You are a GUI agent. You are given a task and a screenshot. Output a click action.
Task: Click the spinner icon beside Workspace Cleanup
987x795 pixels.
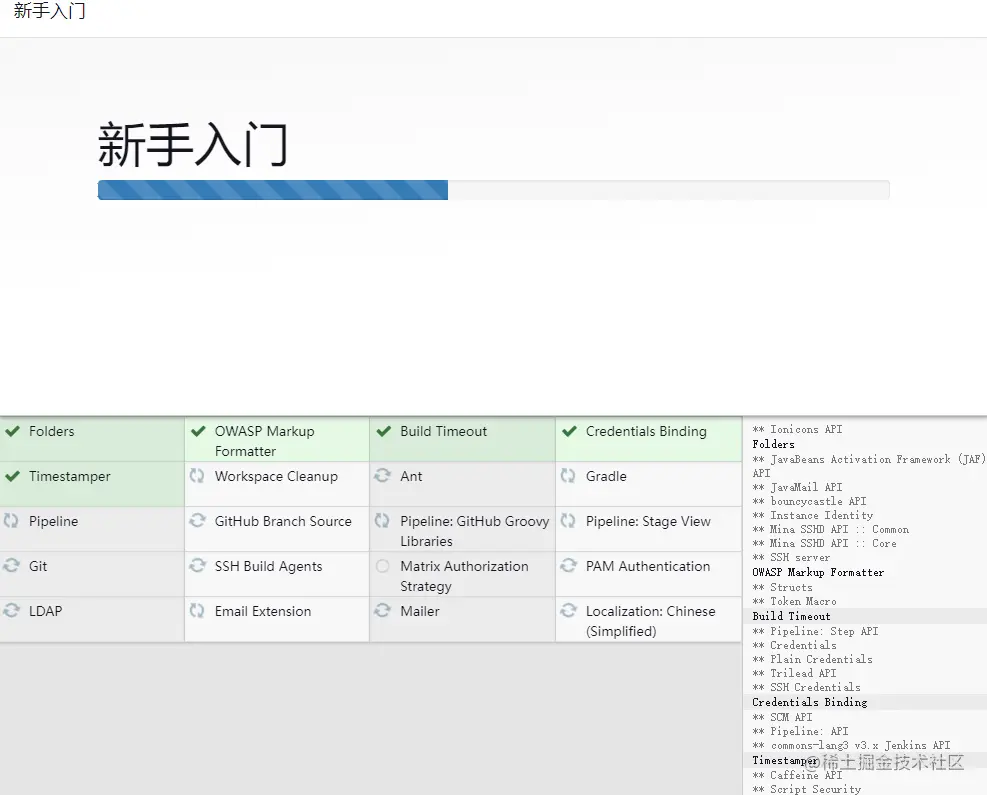[x=198, y=475]
